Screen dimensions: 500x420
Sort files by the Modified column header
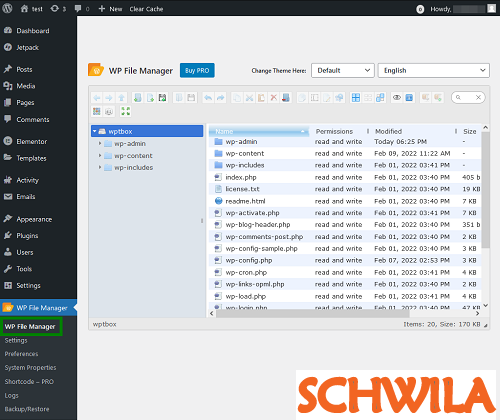click(388, 131)
